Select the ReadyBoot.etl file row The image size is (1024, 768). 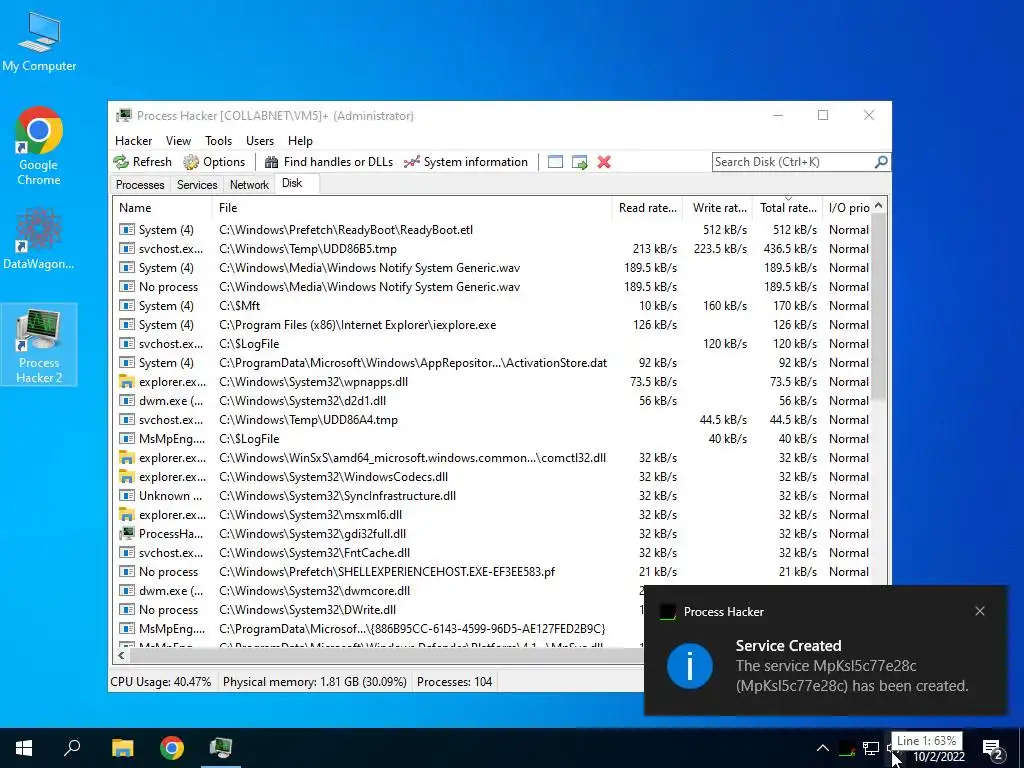click(x=493, y=230)
